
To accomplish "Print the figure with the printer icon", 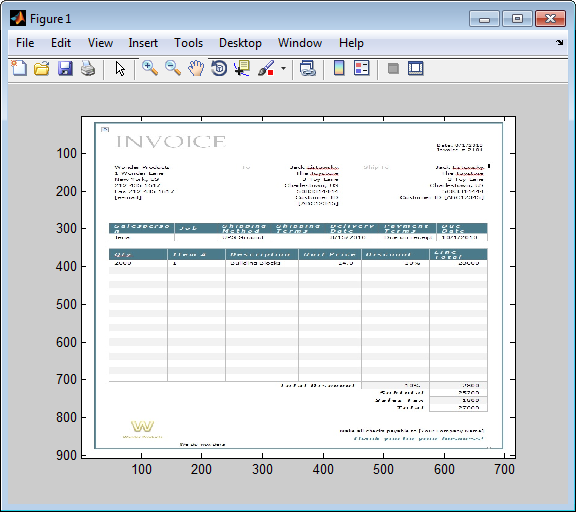I will [88, 68].
